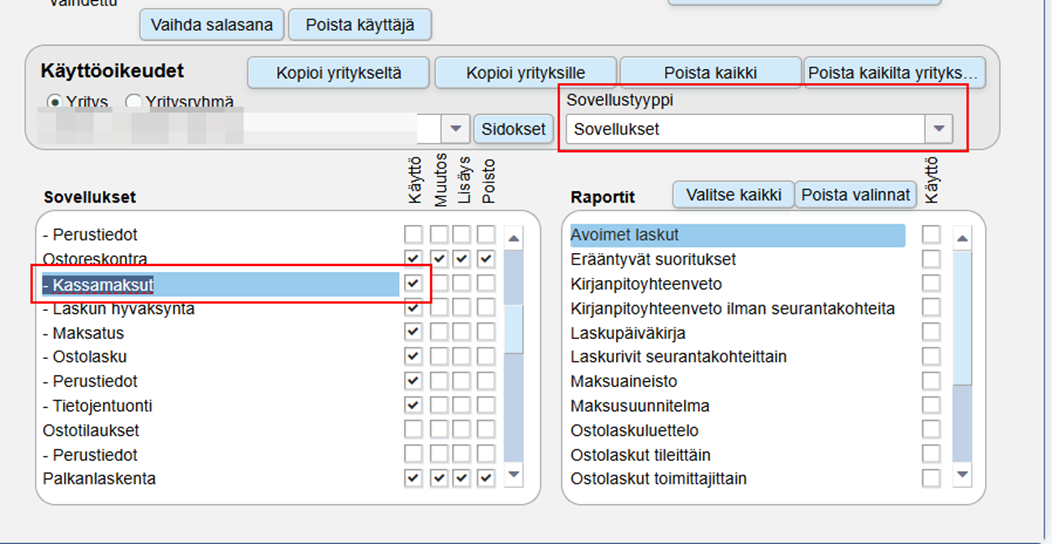This screenshot has width=1052, height=544.
Task: Select Maksusuunnitelma report name
Action: tap(640, 406)
